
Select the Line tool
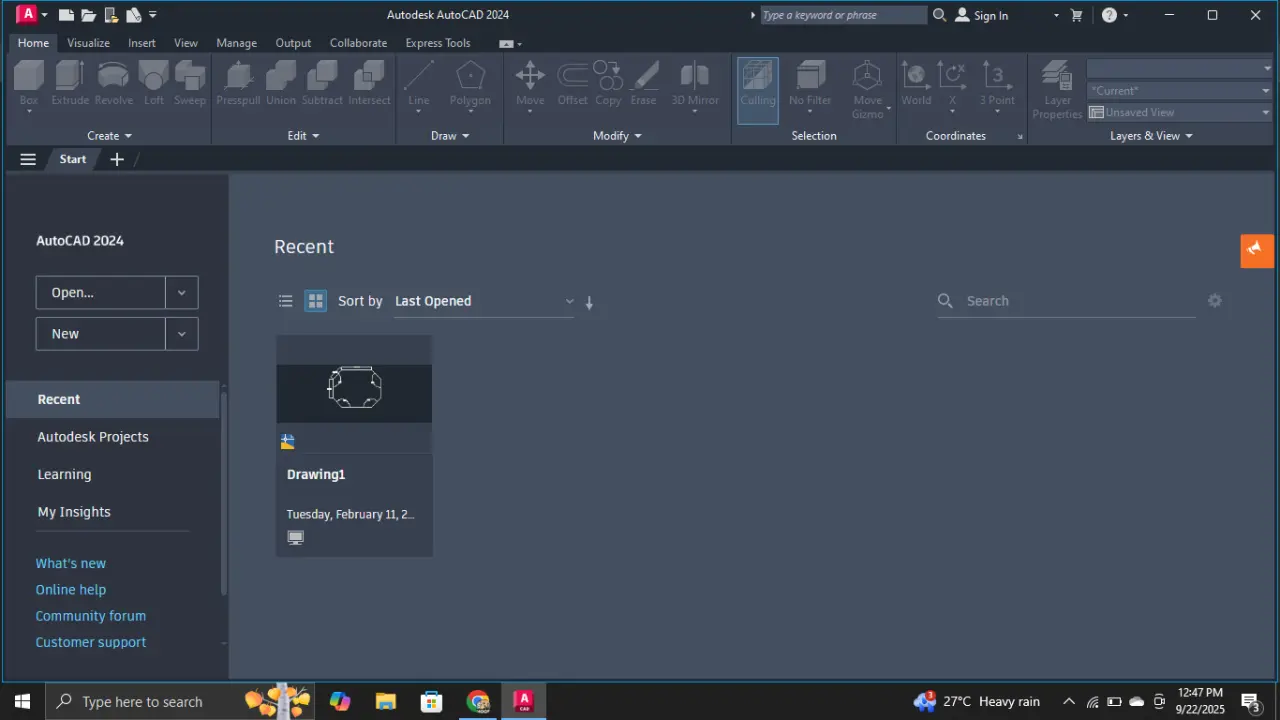[419, 85]
